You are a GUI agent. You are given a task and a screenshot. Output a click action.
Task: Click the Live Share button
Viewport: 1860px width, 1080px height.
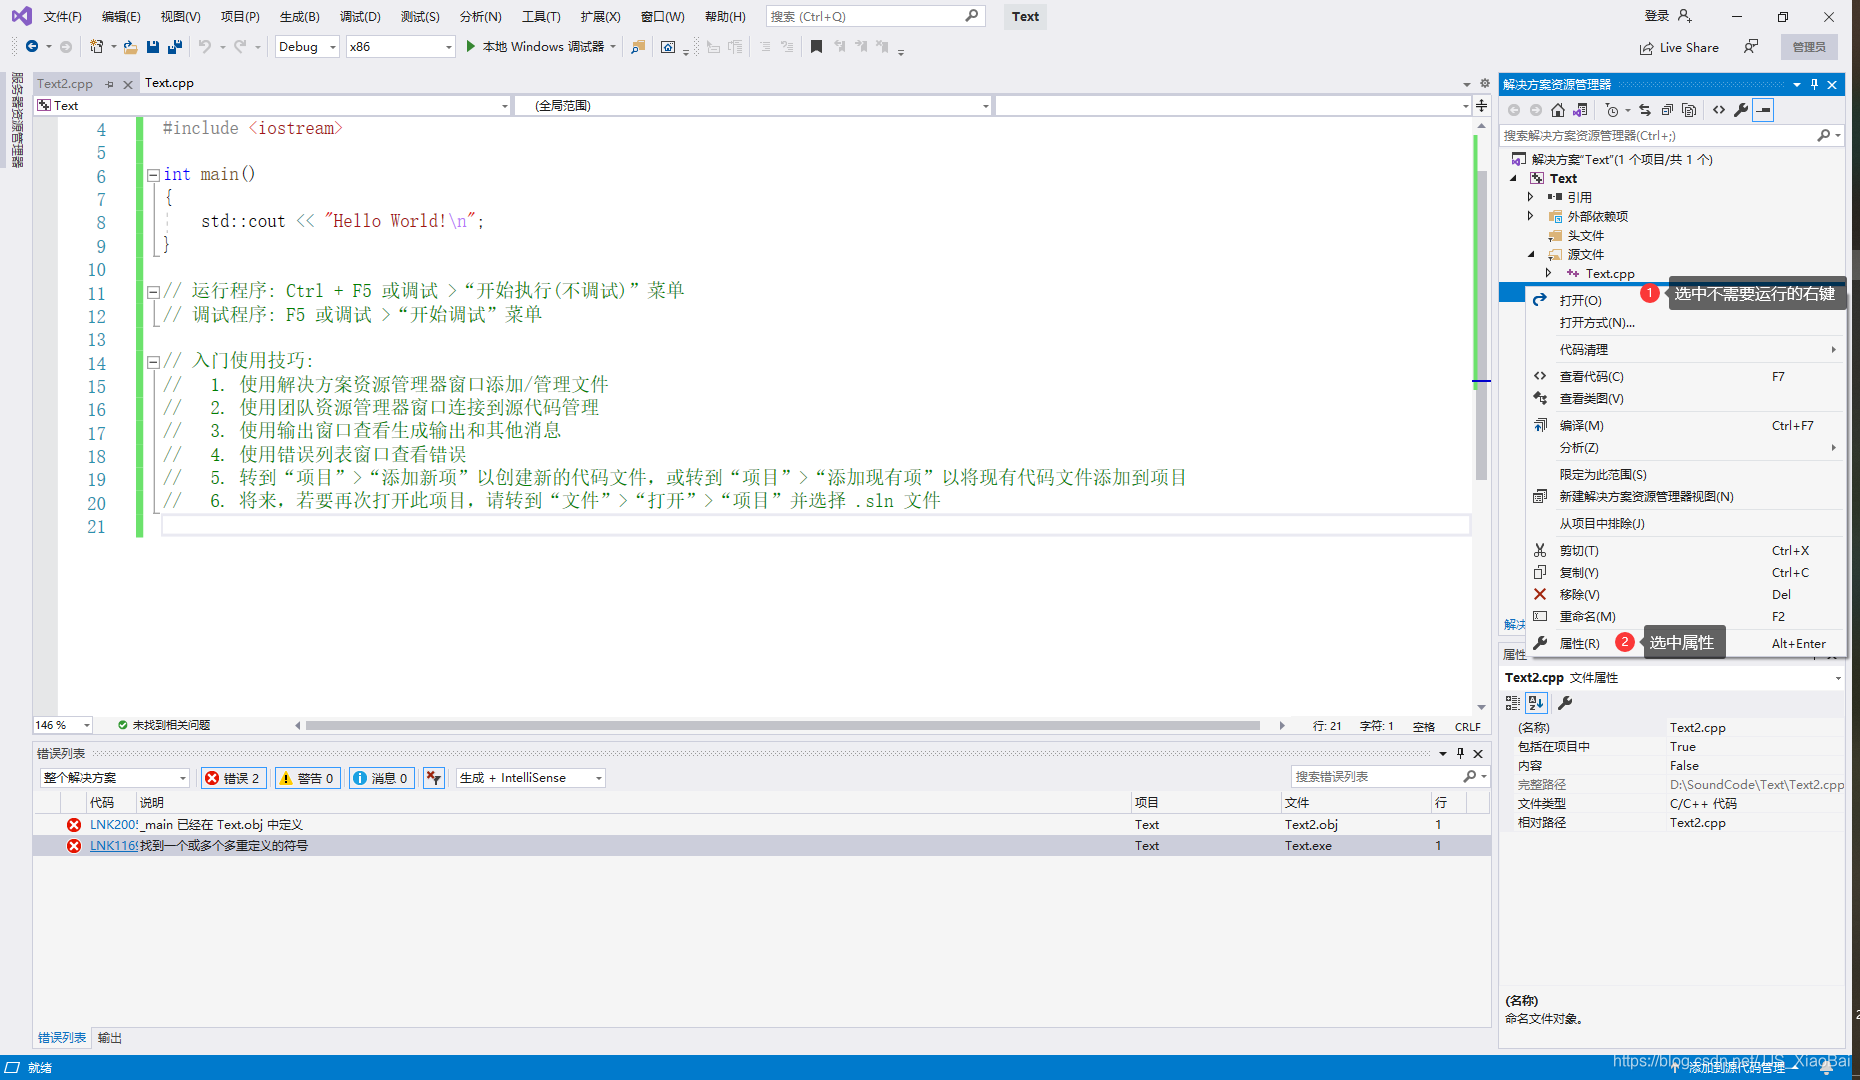[1679, 47]
